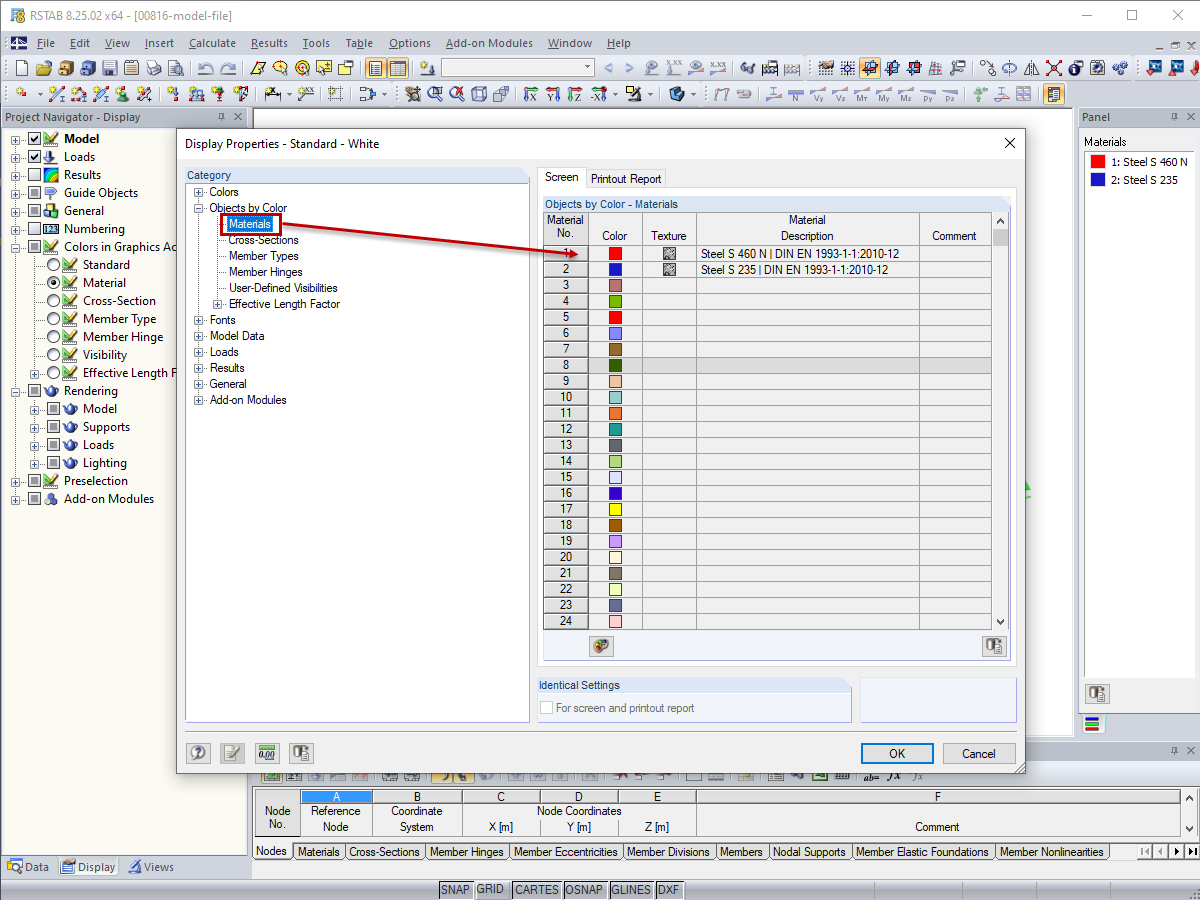Open the New Model icon on the toolbar
This screenshot has height=900, width=1200.
[20, 67]
